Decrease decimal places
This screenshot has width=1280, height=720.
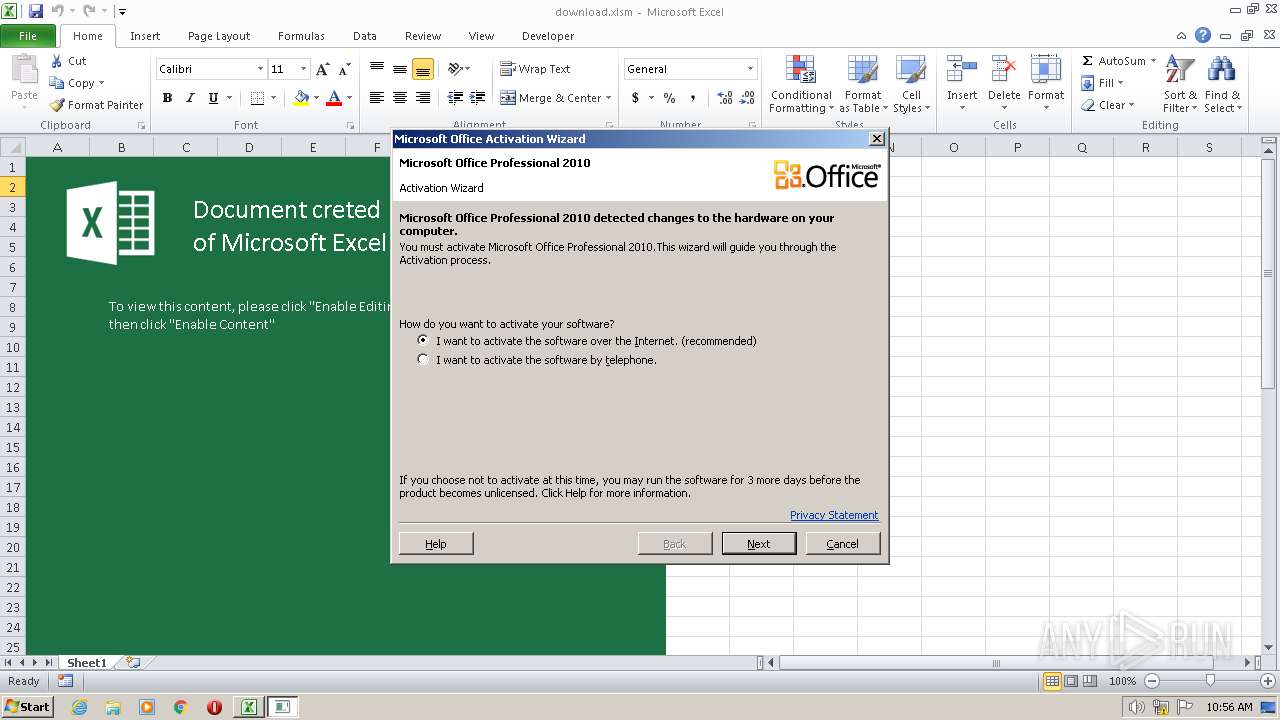(748, 98)
